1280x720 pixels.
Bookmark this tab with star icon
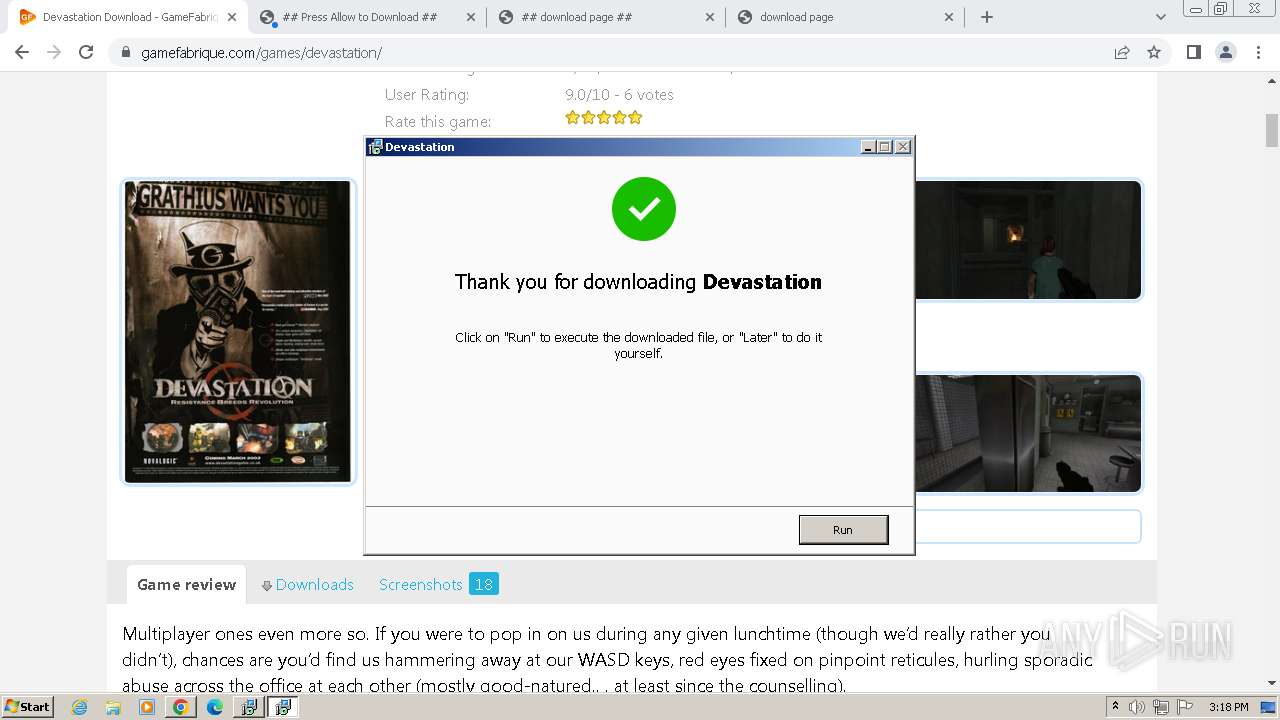tap(1154, 53)
